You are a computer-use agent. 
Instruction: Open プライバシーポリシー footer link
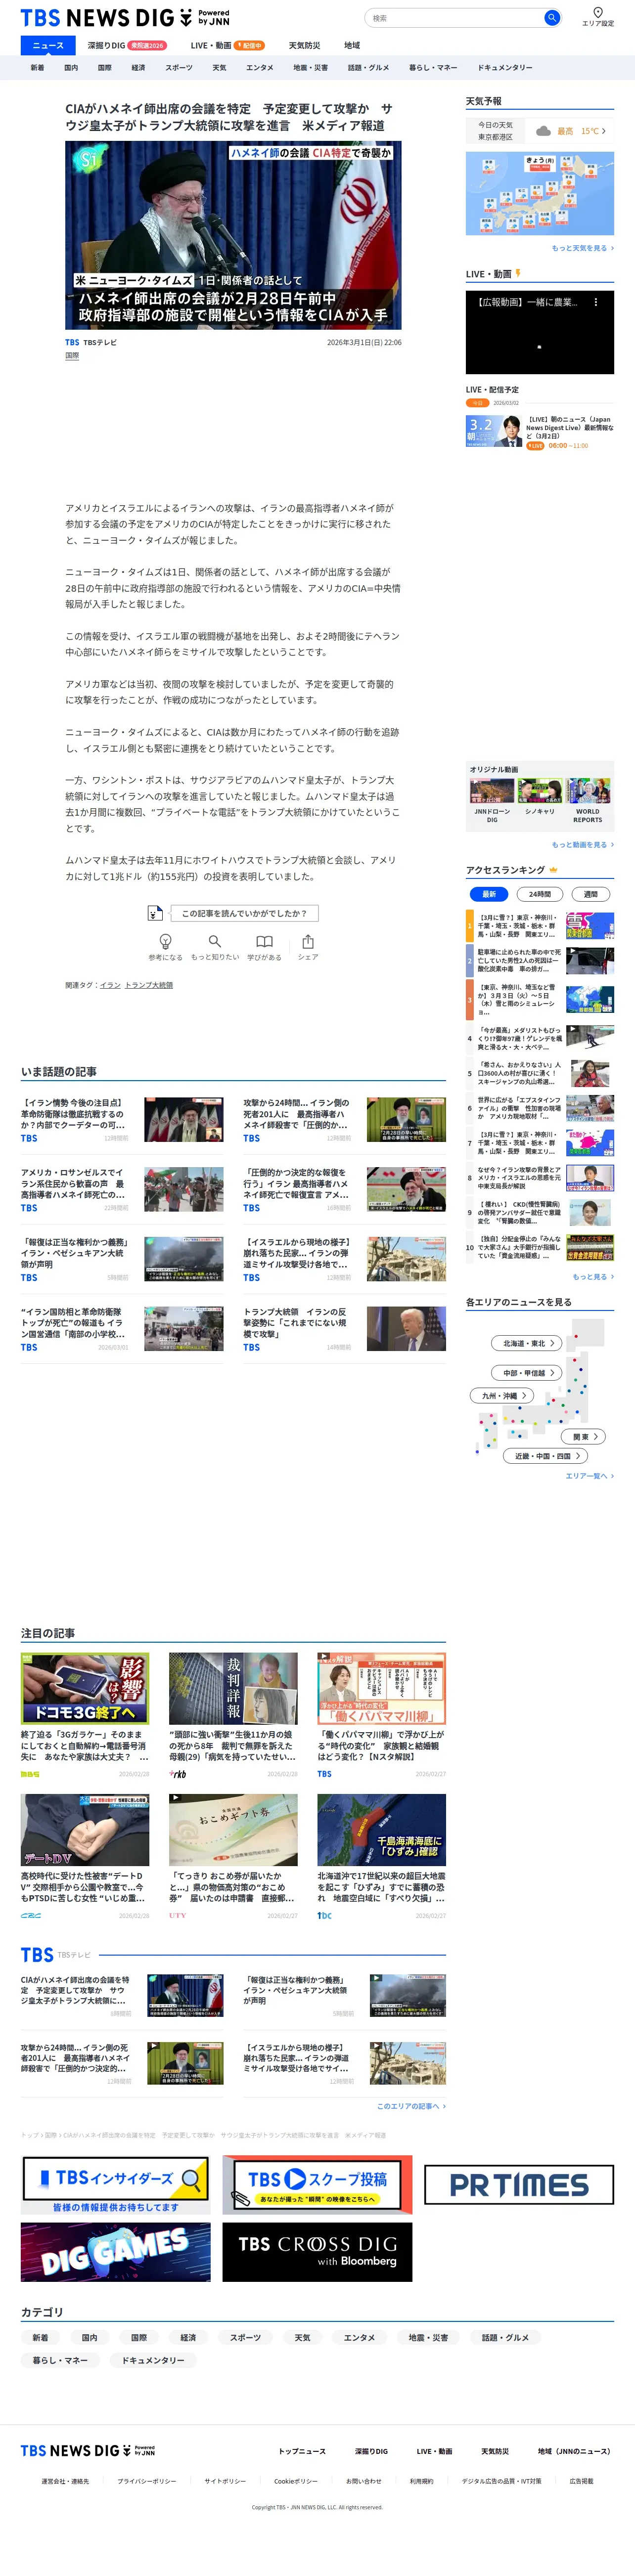tap(146, 2481)
